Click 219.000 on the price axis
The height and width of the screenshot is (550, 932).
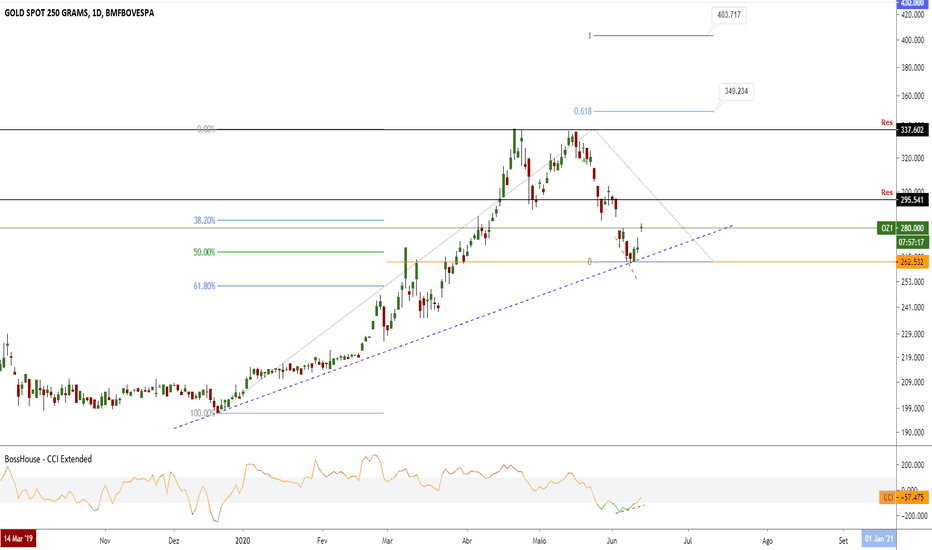pos(912,357)
